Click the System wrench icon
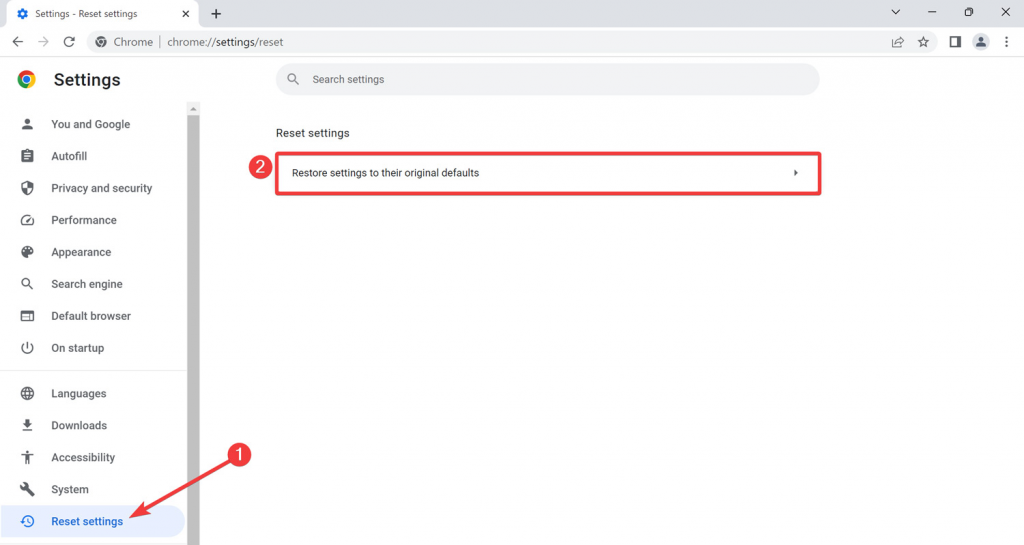 27,490
